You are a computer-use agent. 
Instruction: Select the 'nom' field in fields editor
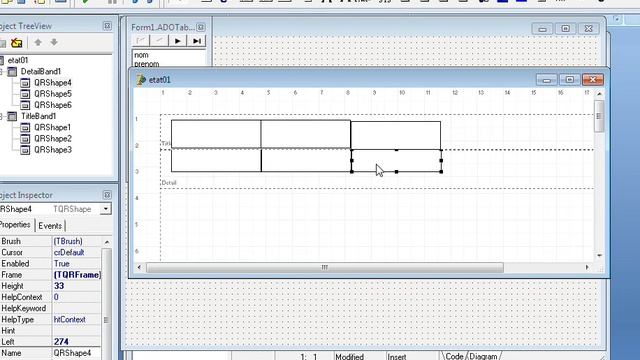(x=141, y=55)
